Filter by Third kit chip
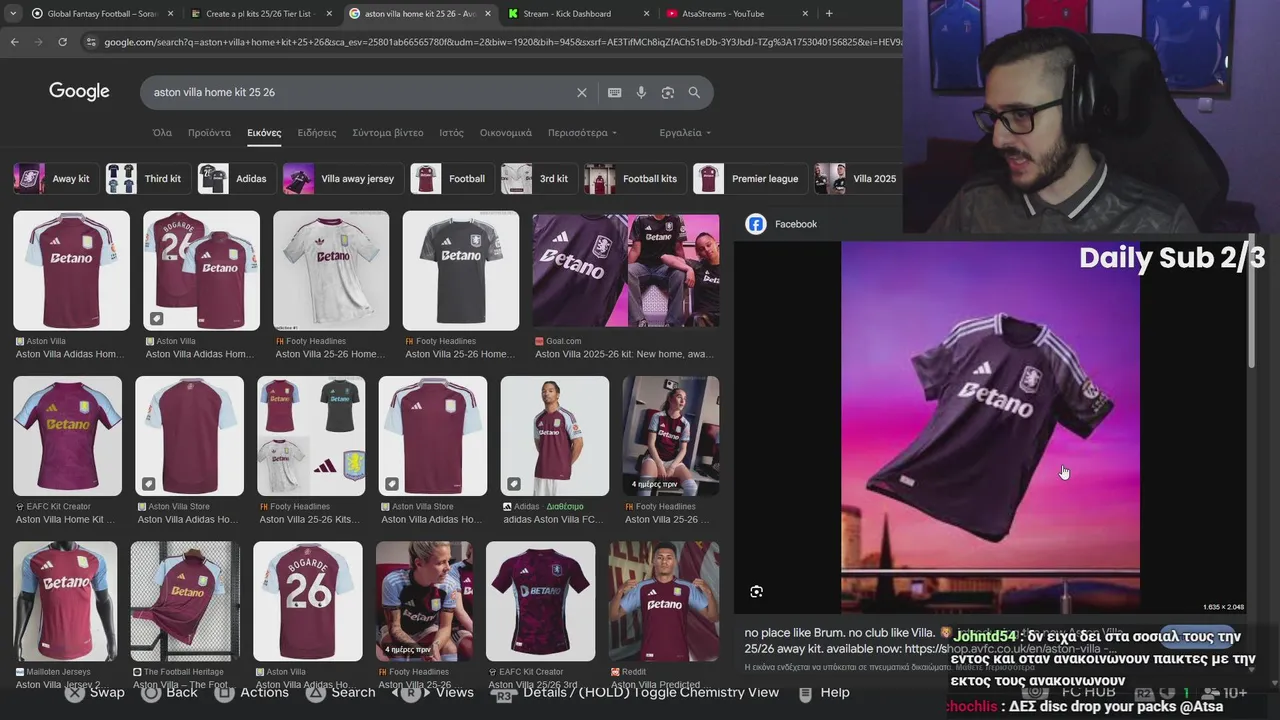The image size is (1280, 720). (148, 179)
